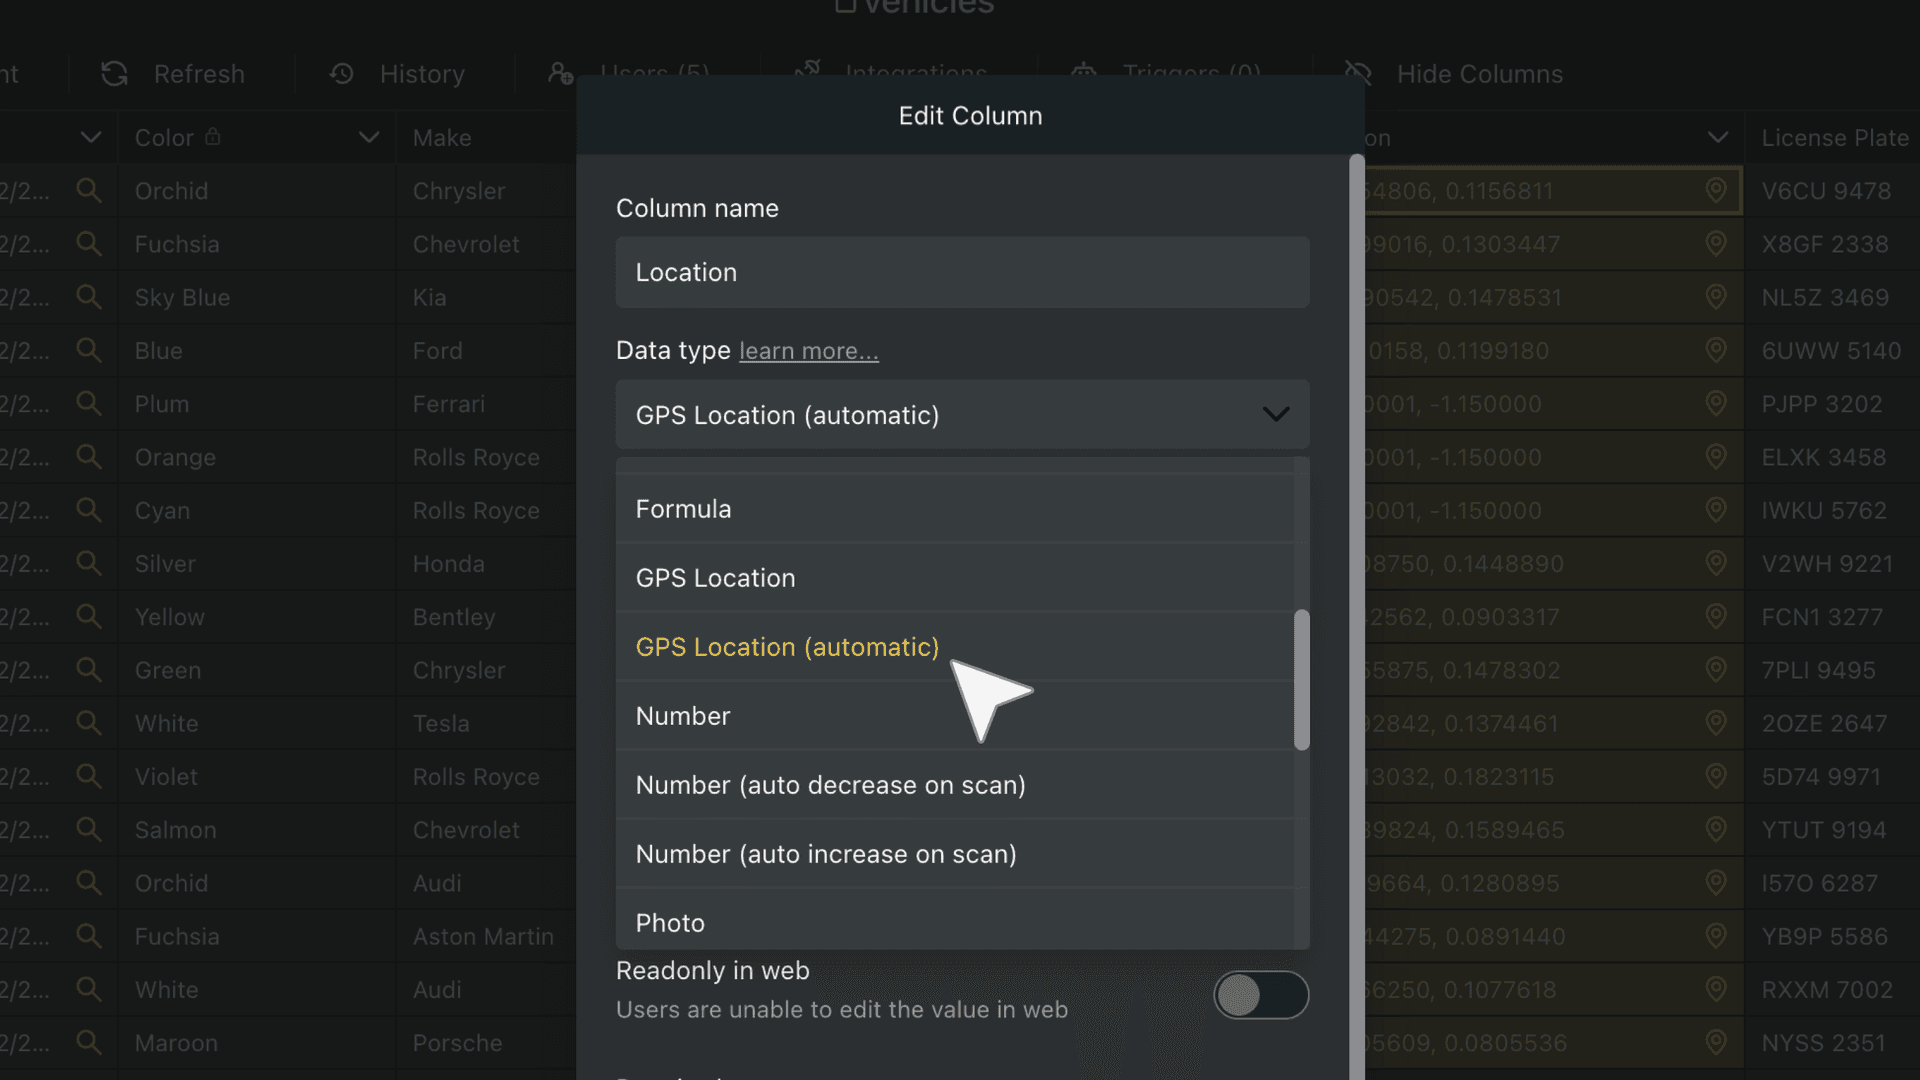Select the Photo data type option

(x=669, y=922)
